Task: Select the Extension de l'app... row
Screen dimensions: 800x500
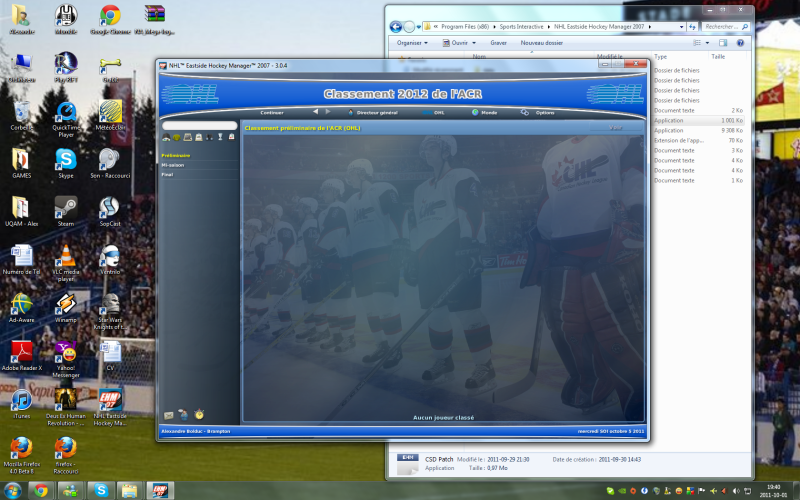Action: click(698, 140)
